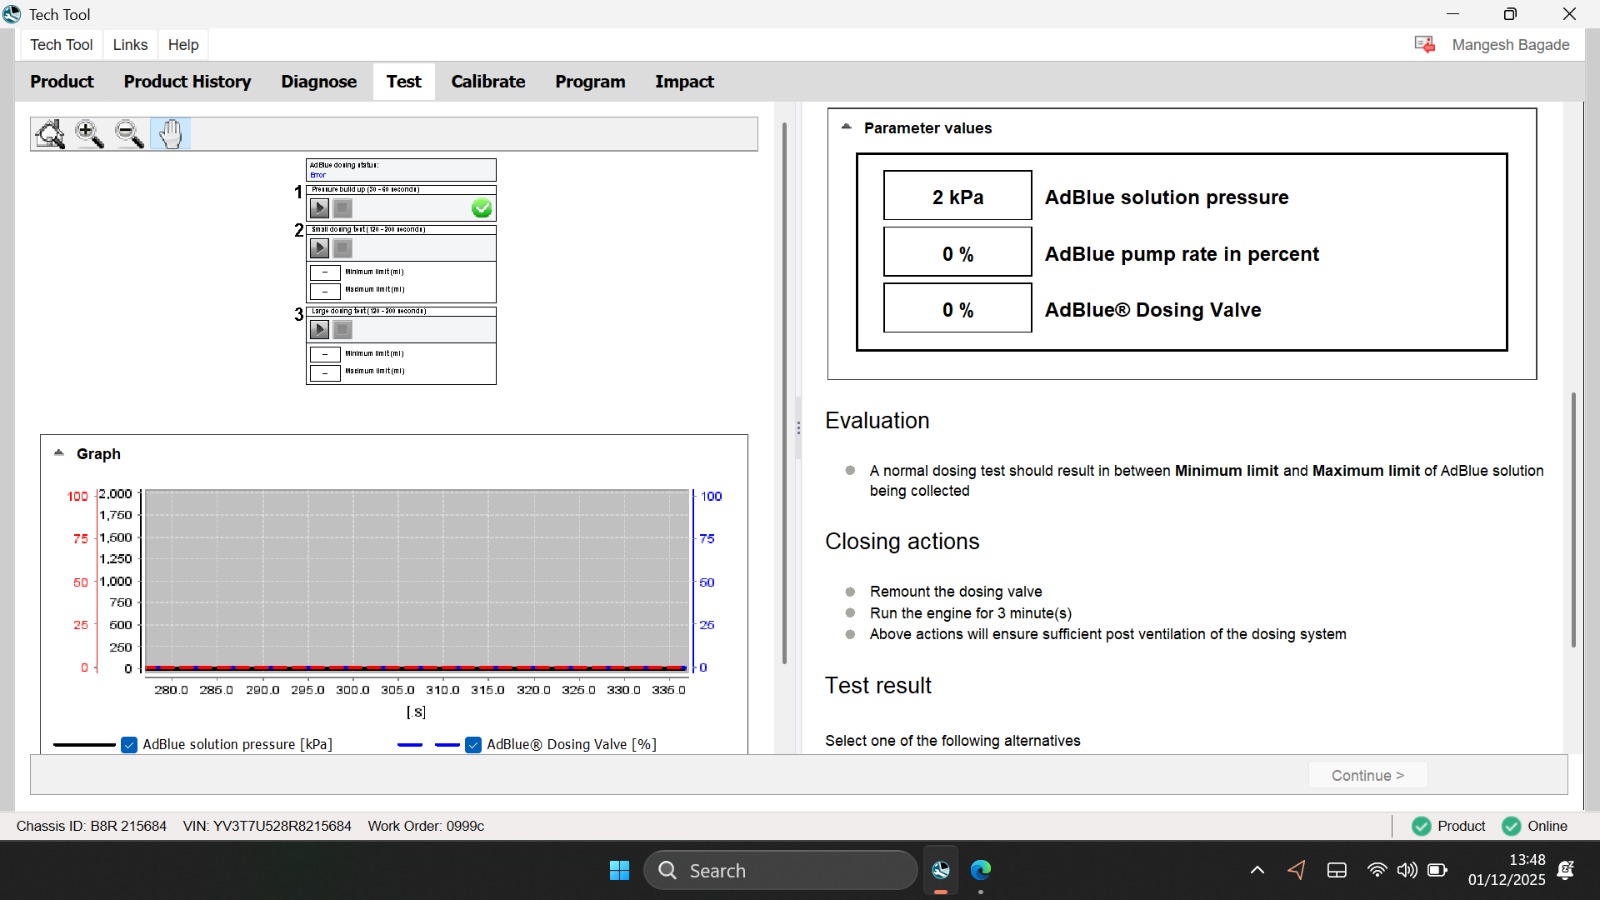1600x900 pixels.
Task: Open the Wi-Fi network tray icon
Action: point(1377,871)
